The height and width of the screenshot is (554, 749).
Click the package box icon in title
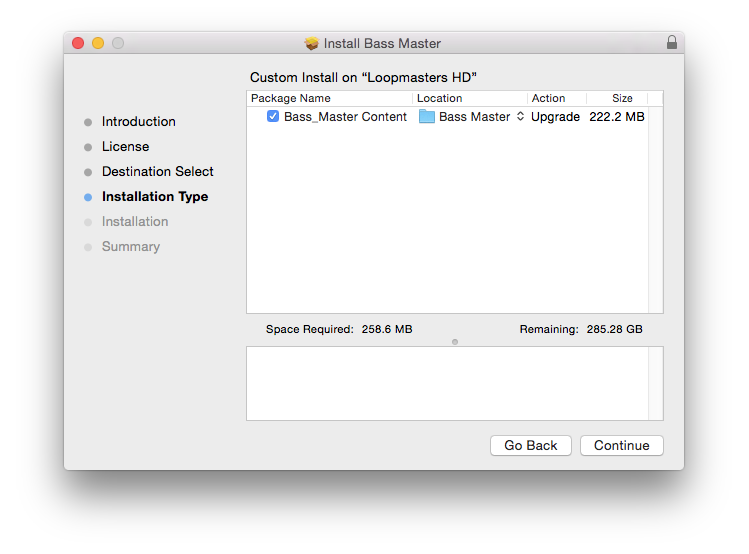pos(312,43)
